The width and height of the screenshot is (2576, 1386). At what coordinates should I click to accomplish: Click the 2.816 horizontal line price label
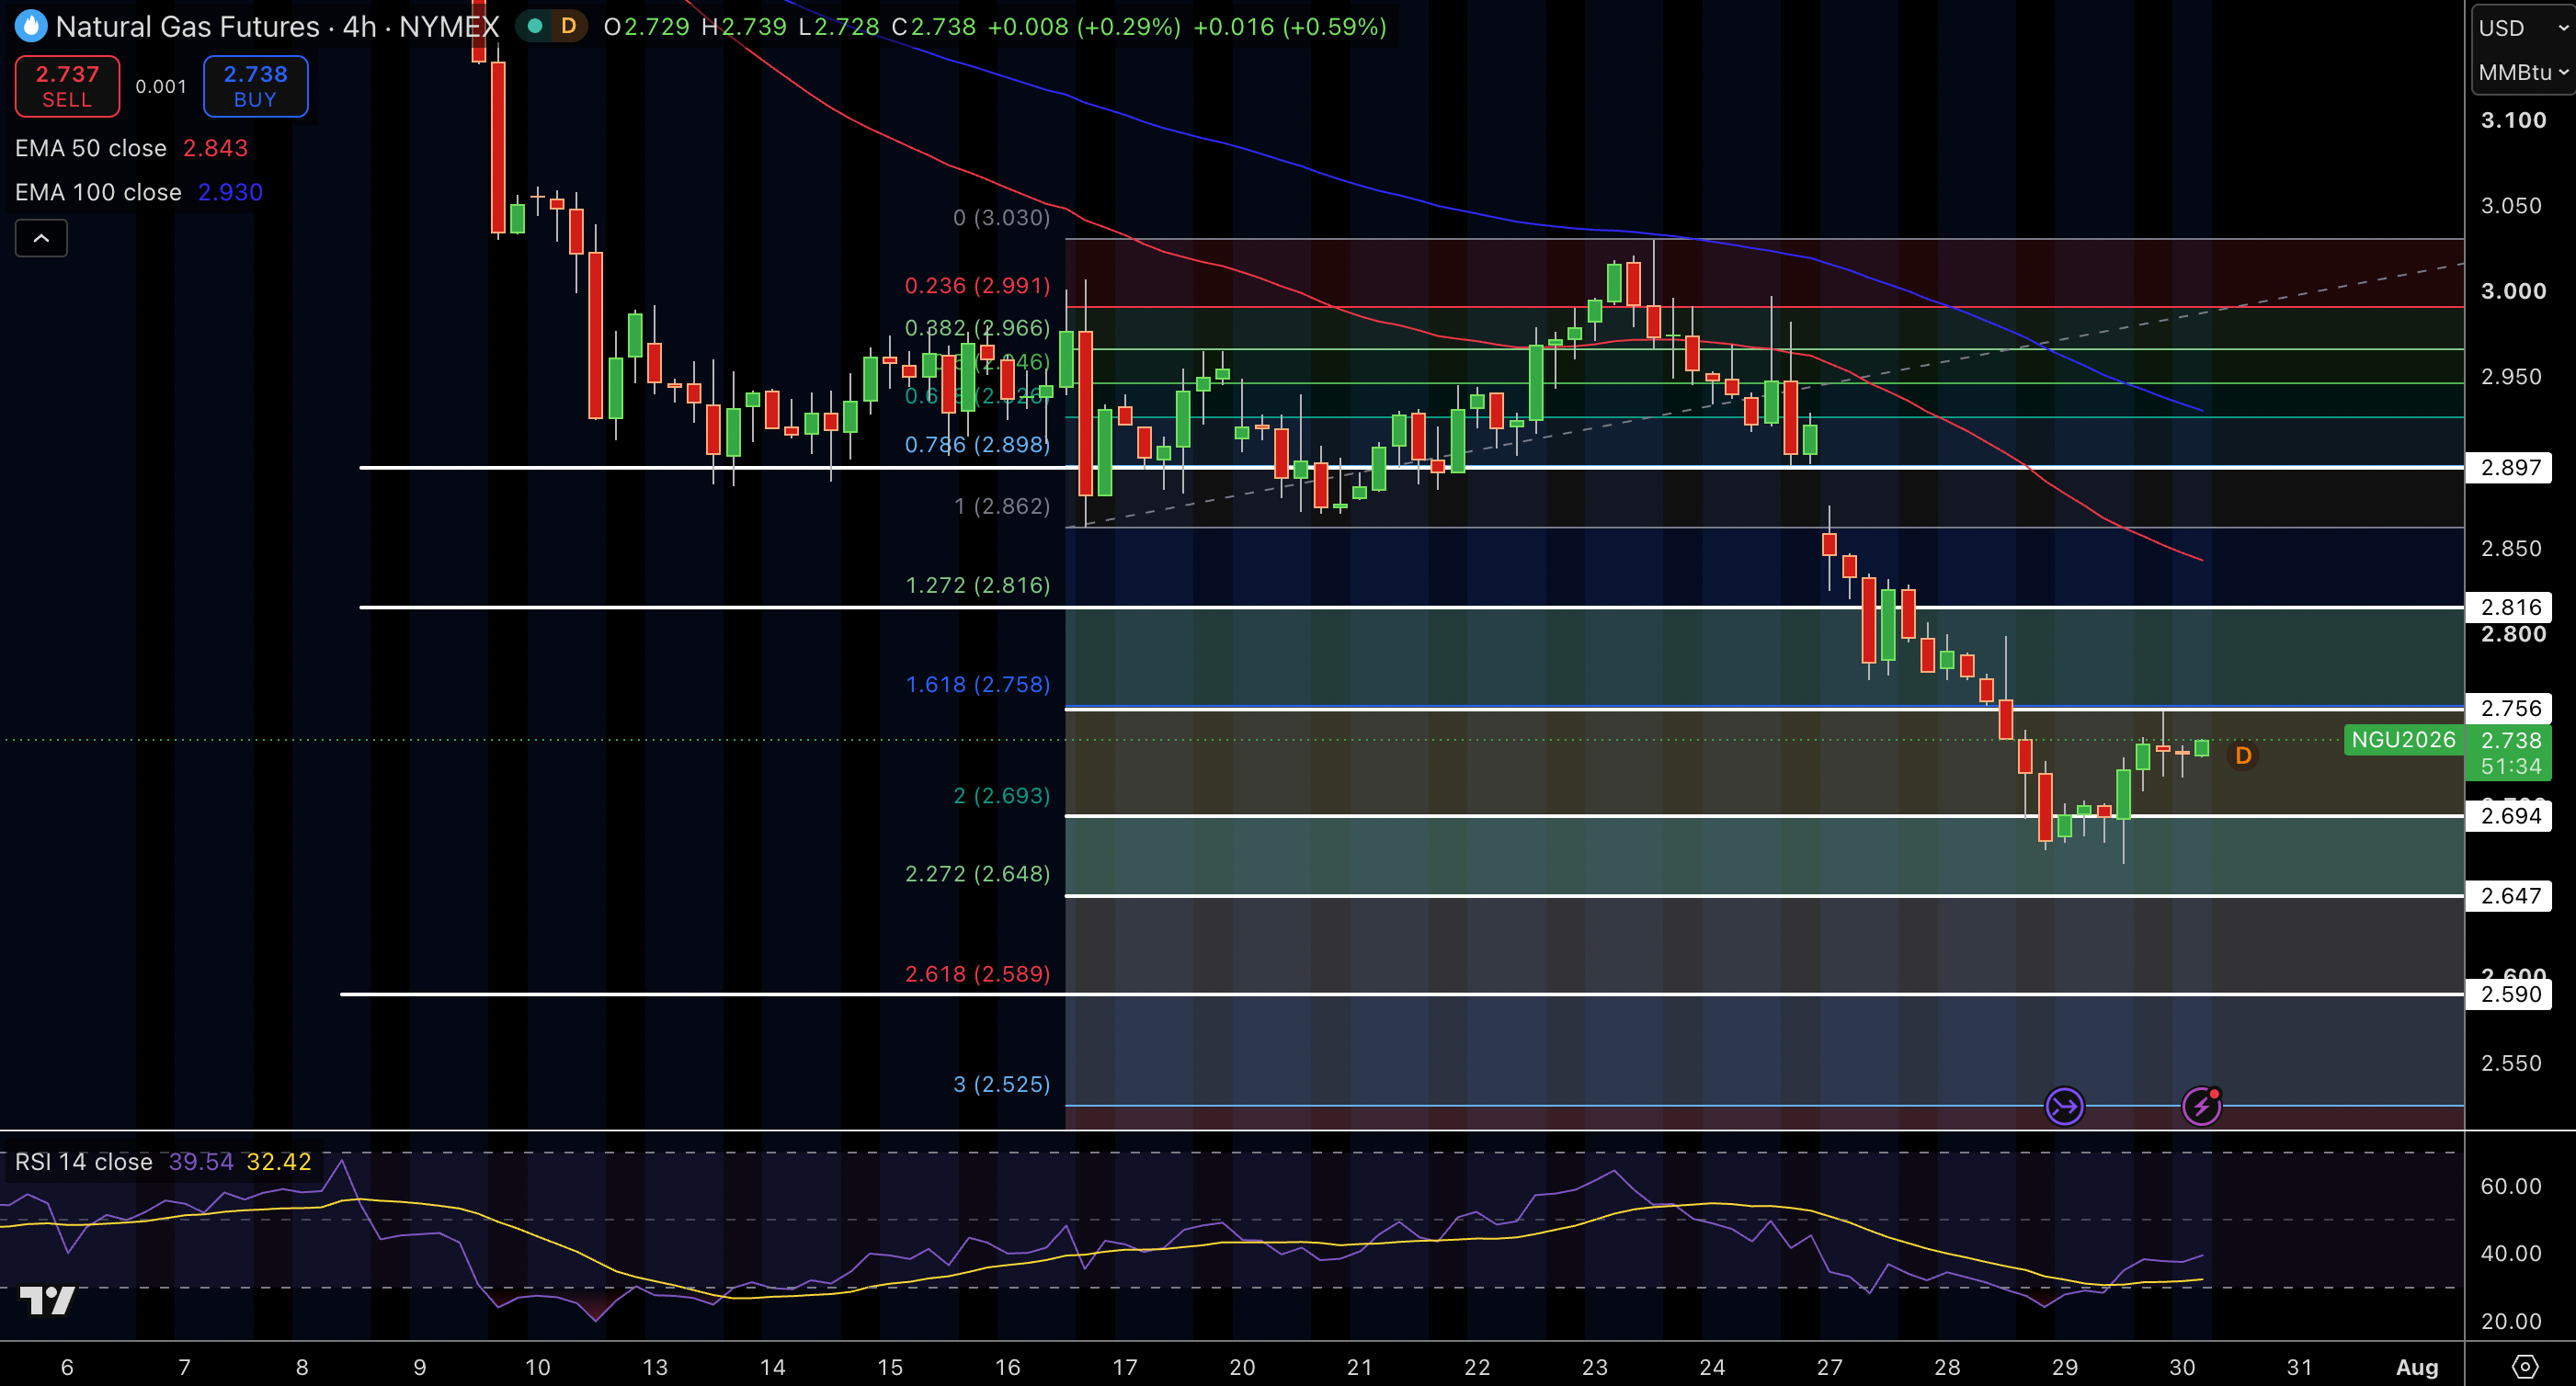click(x=2510, y=607)
